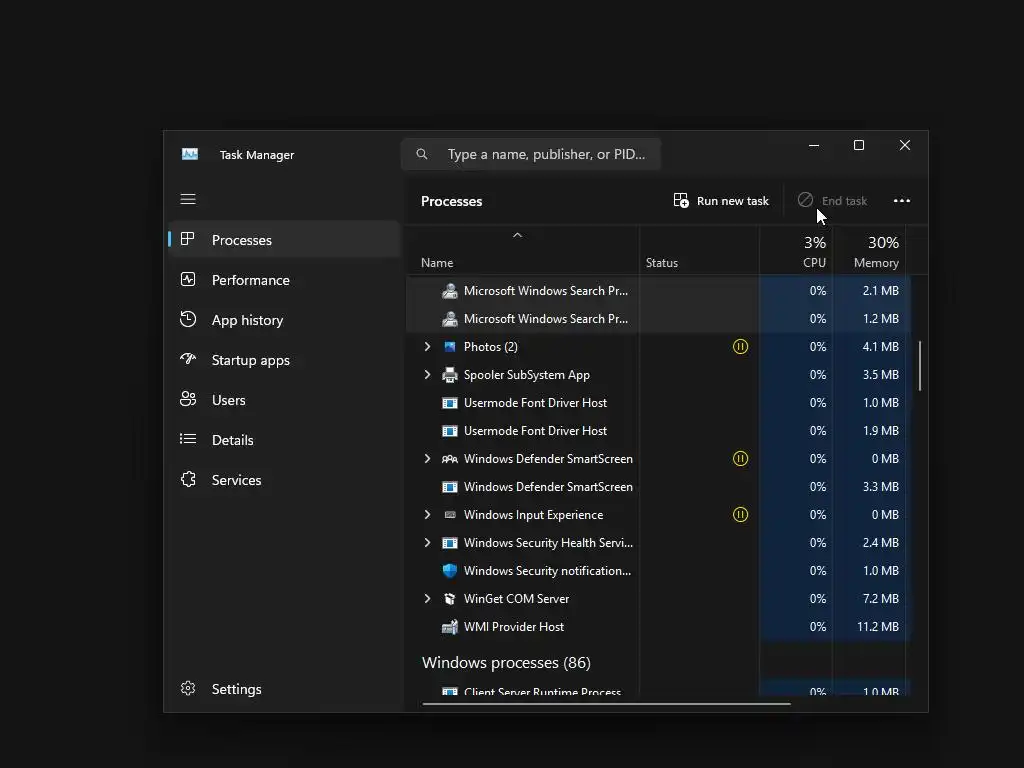Click the End task prohibited icon
Screen dimensions: 1024x768
tap(805, 200)
